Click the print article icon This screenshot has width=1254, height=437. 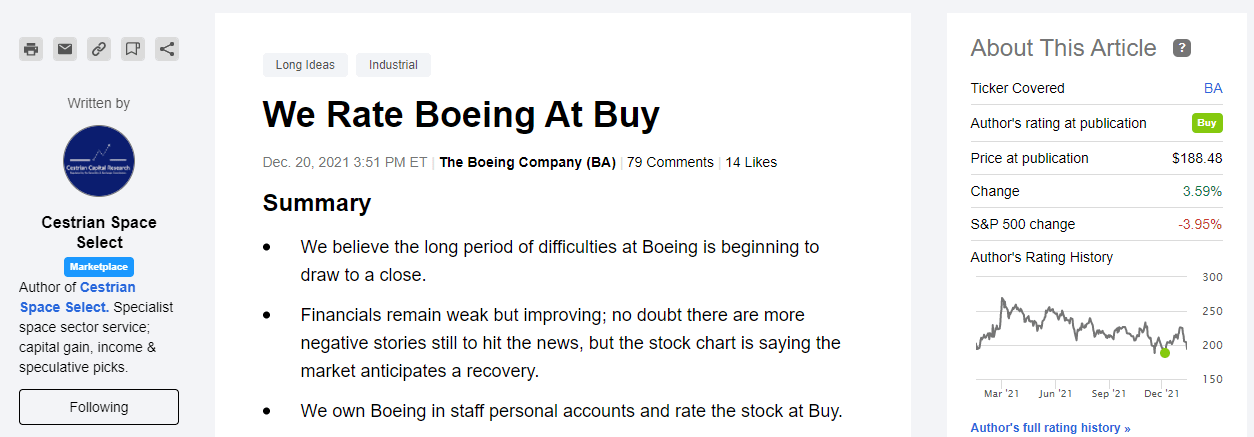tap(31, 49)
